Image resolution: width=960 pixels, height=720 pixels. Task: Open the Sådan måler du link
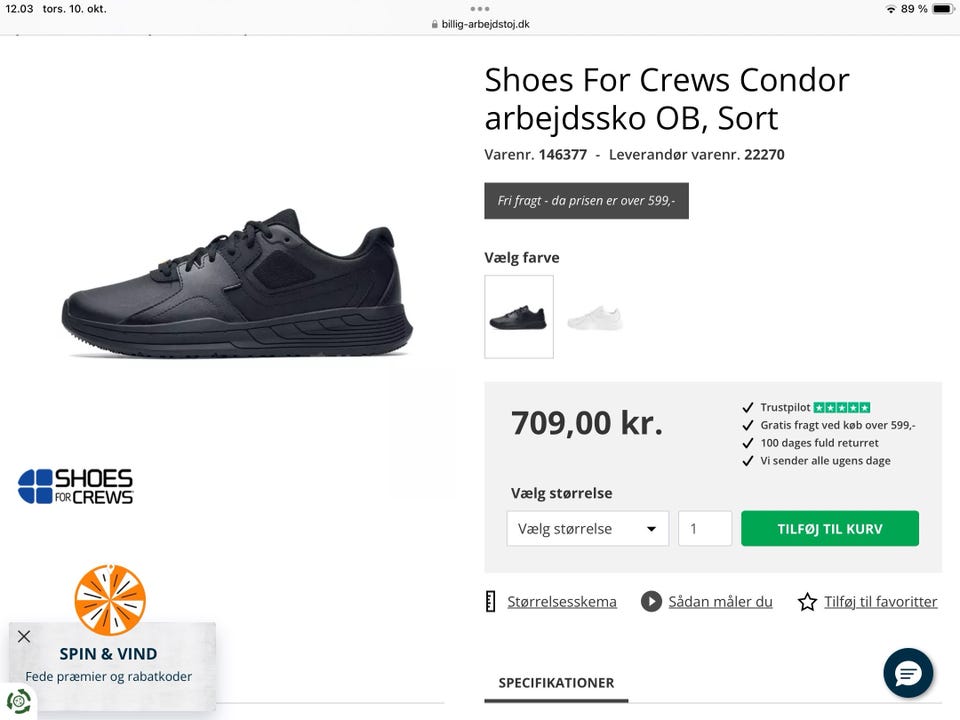tap(720, 602)
